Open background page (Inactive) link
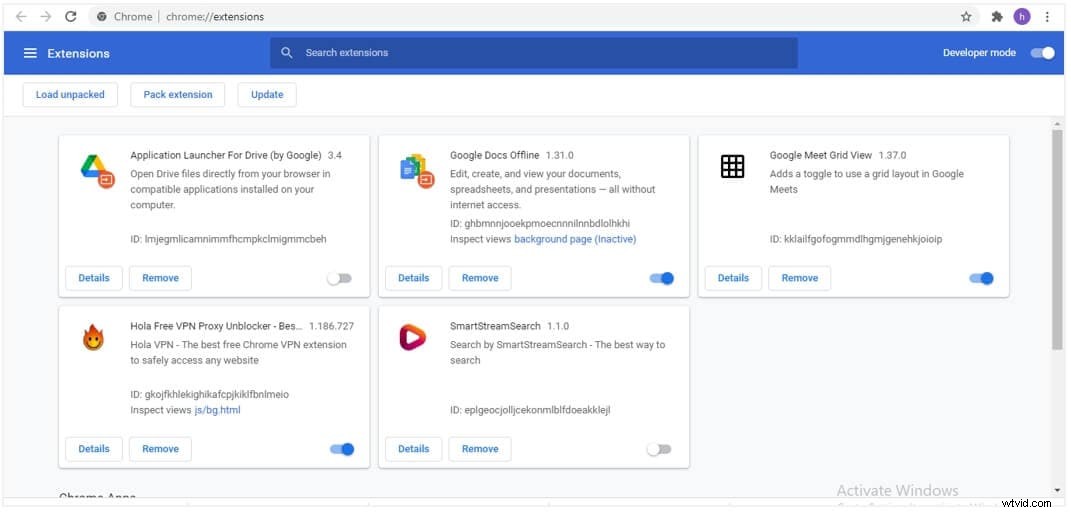Image resolution: width=1071 pixels, height=513 pixels. 575,239
